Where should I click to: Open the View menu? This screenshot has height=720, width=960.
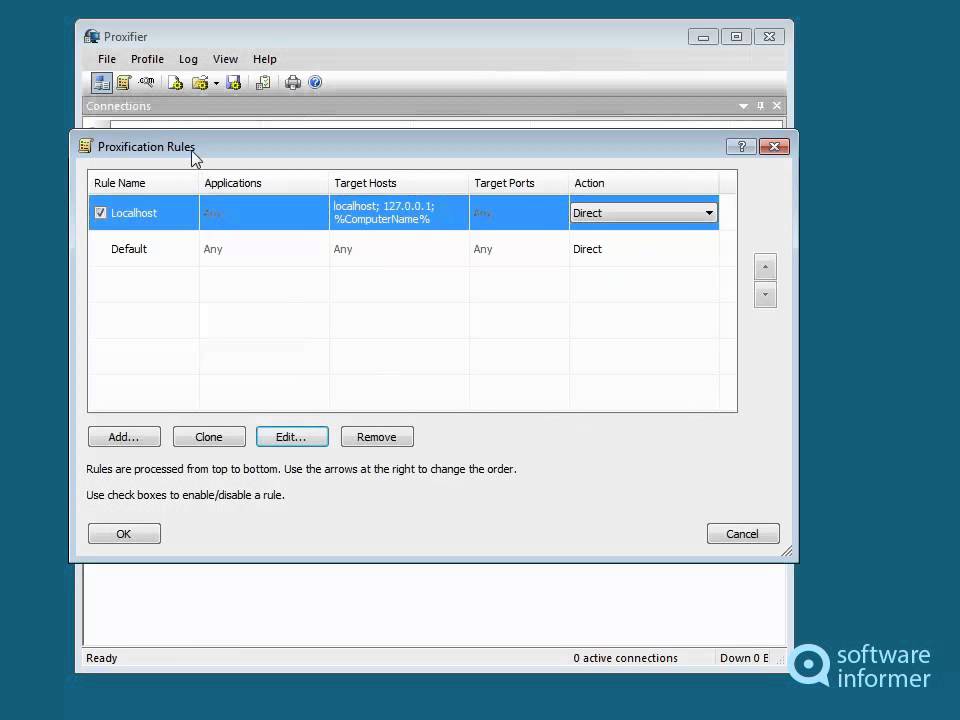click(x=225, y=59)
